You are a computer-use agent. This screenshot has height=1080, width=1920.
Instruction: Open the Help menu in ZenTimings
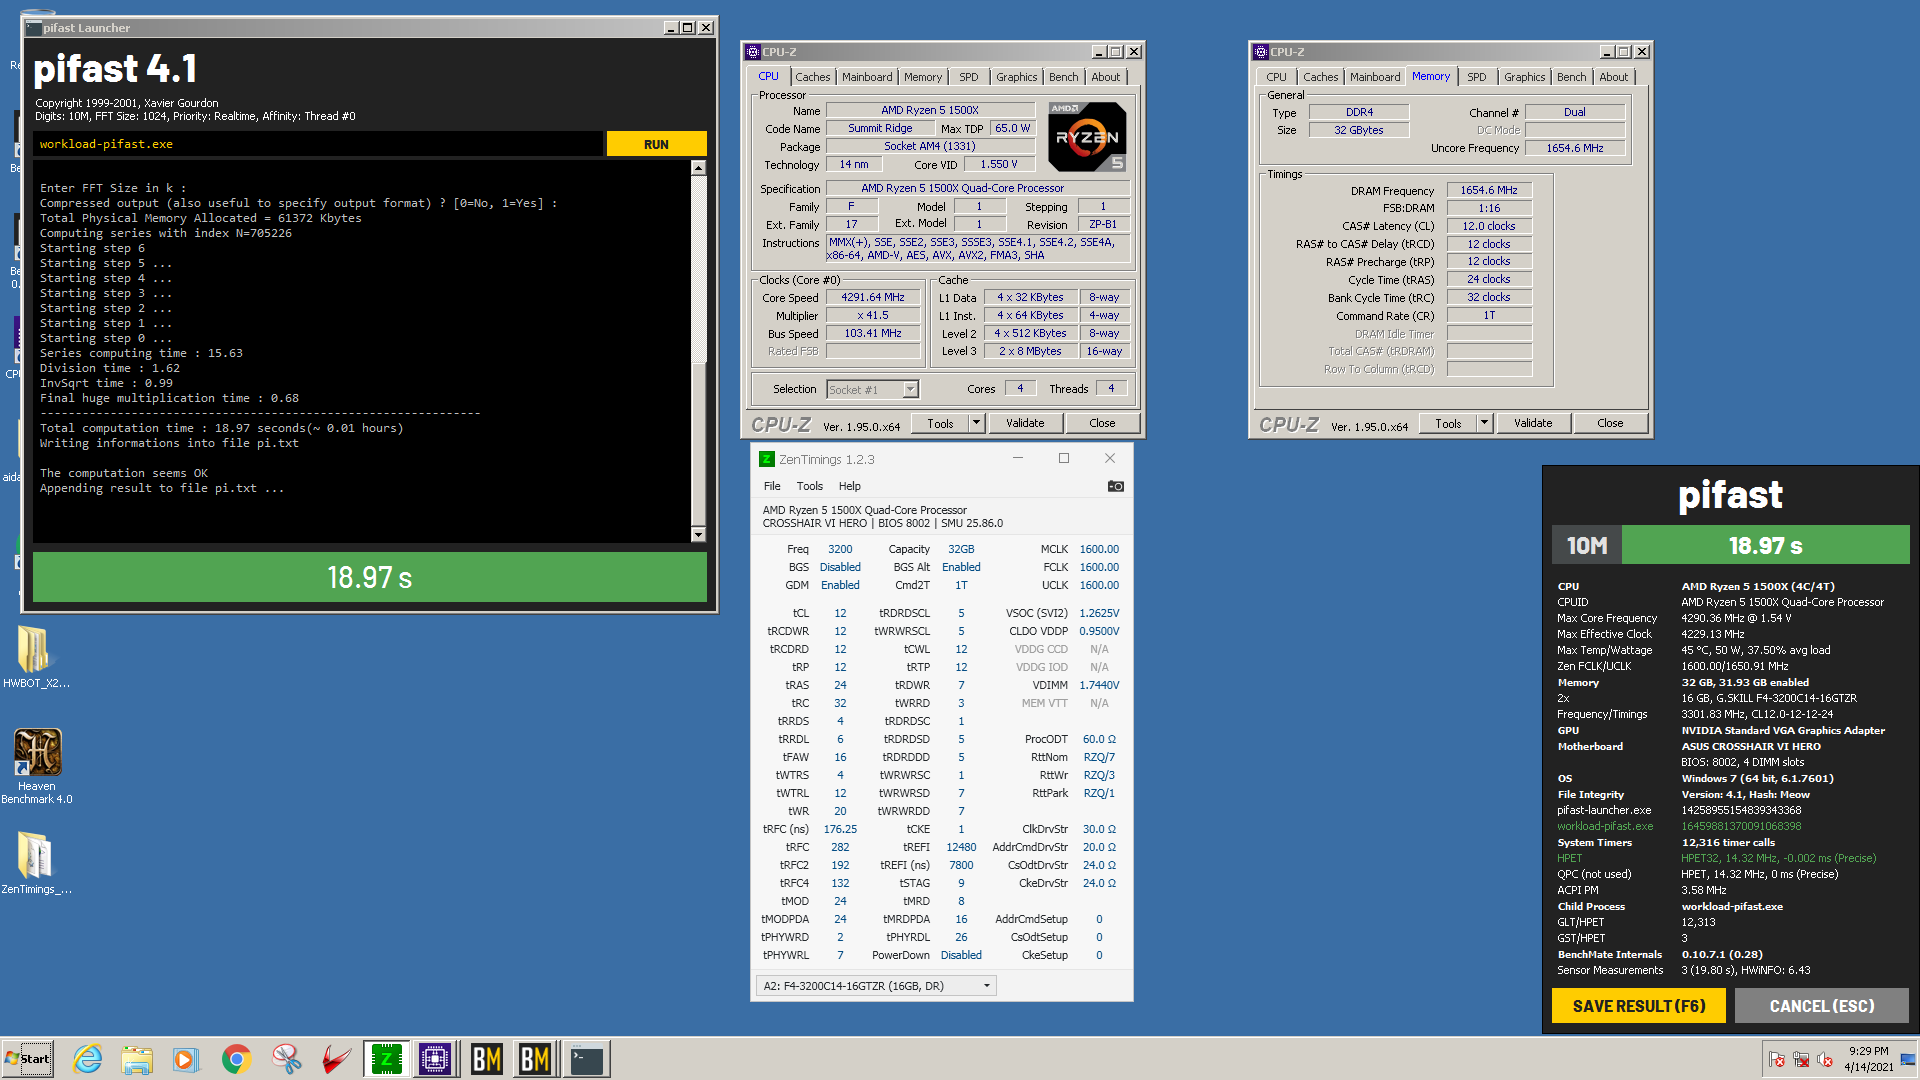849,486
